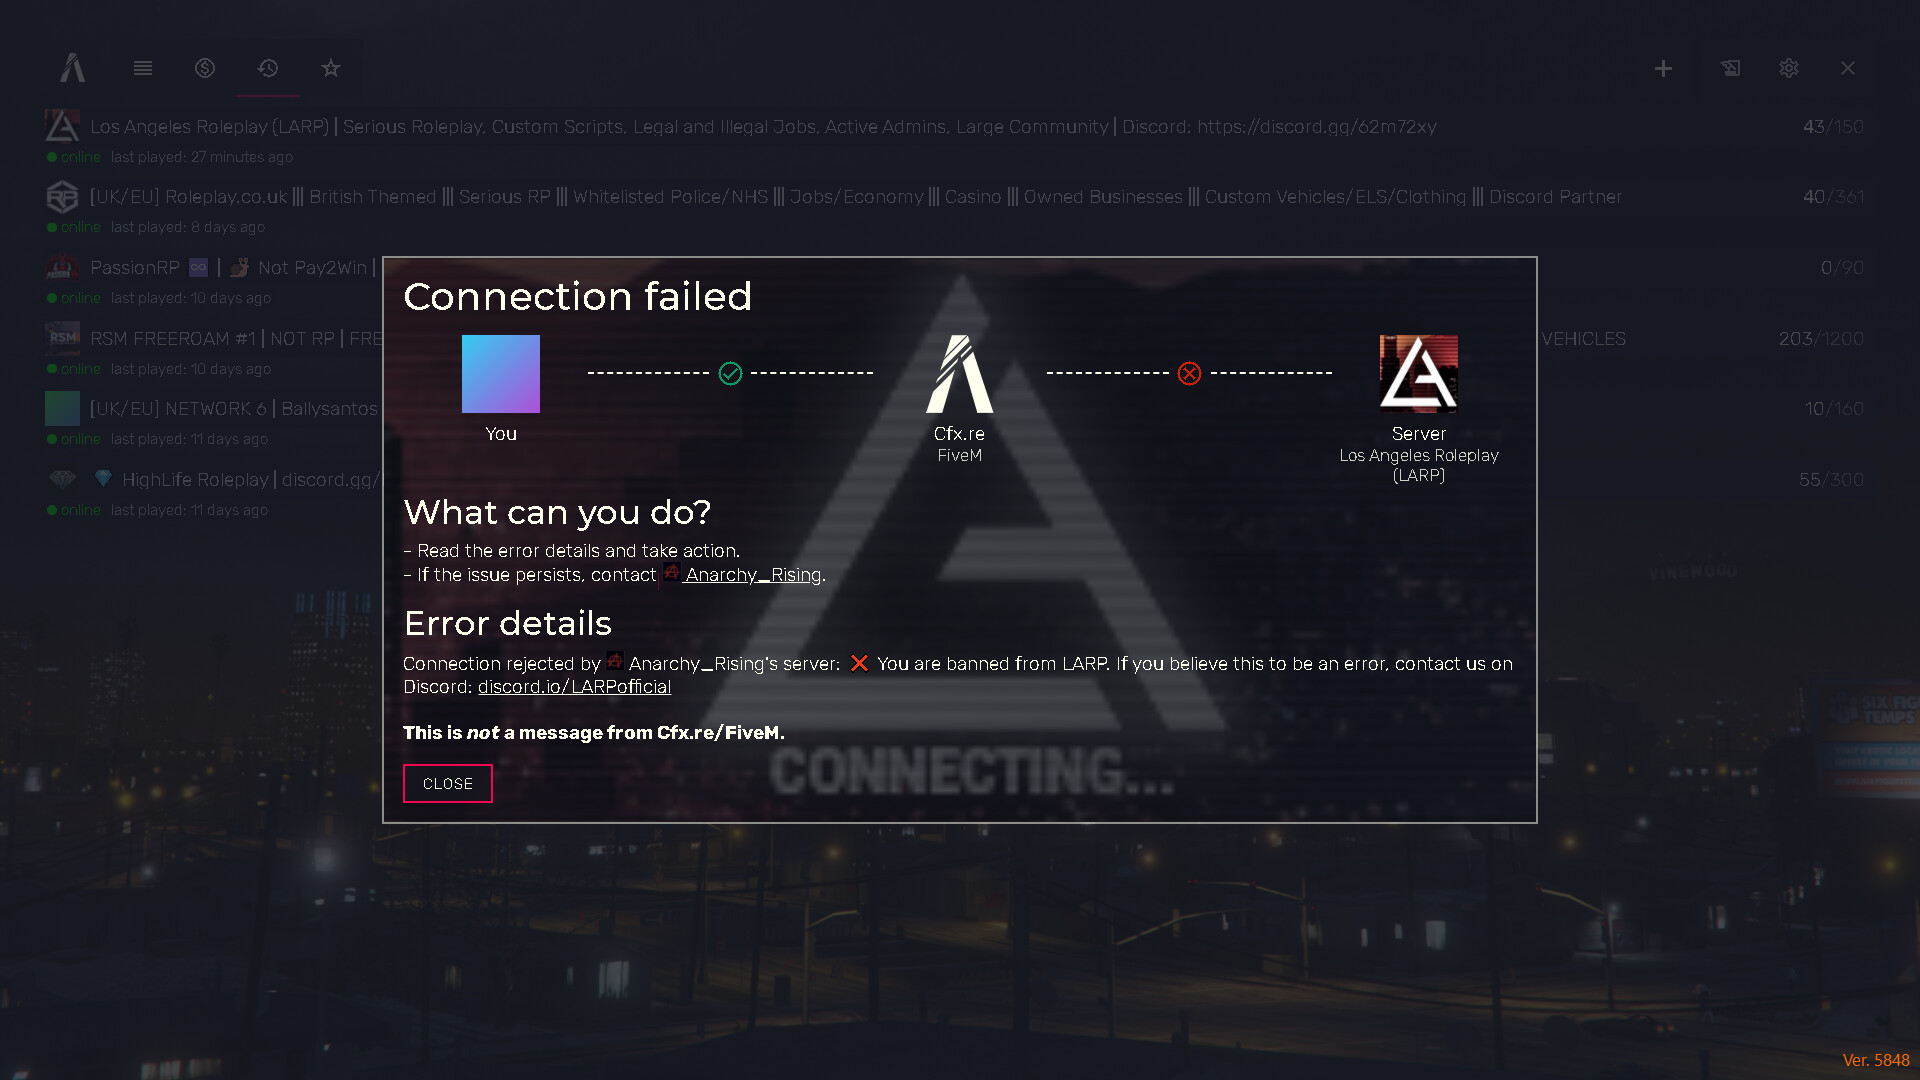1920x1080 pixels.
Task: Click the Los Angeles Roleplay server icon
Action: coord(62,125)
